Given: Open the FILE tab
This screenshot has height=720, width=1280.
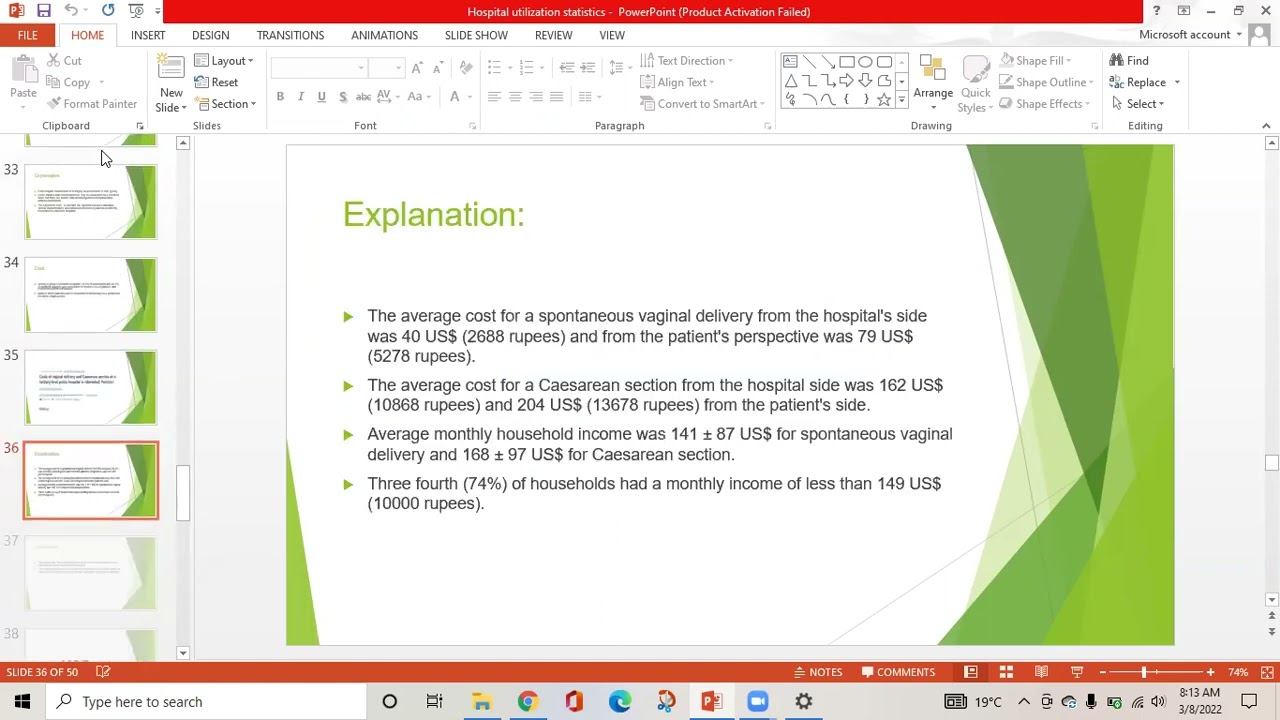Looking at the screenshot, I should pyautogui.click(x=27, y=35).
